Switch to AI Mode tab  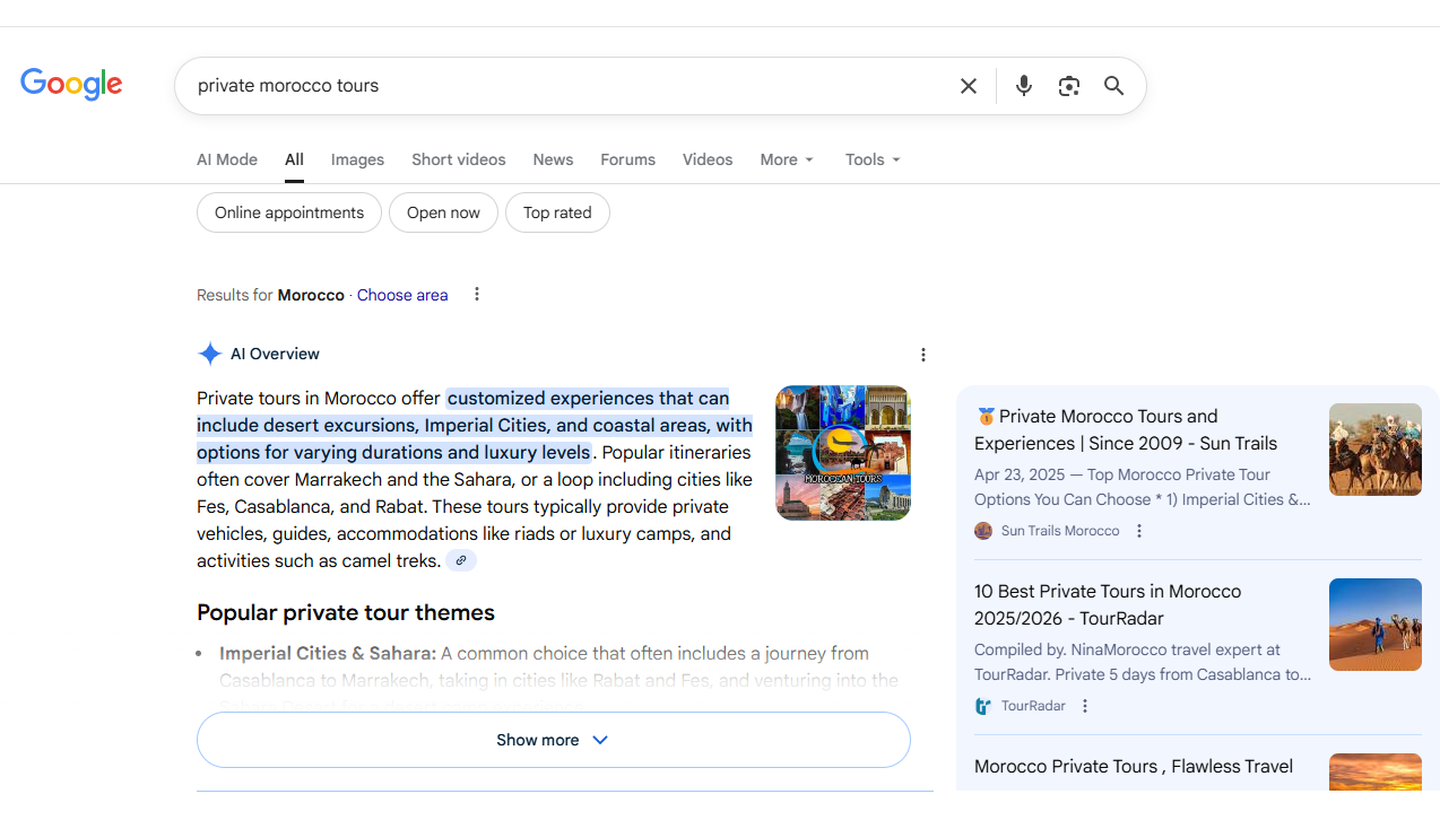click(x=227, y=160)
